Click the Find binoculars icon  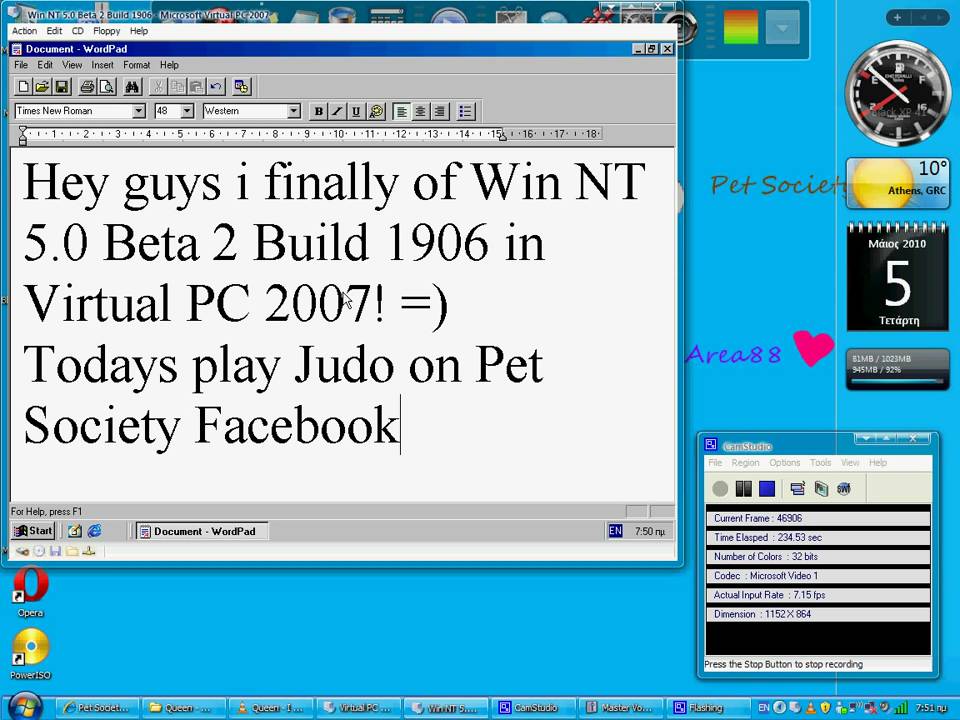[132, 87]
